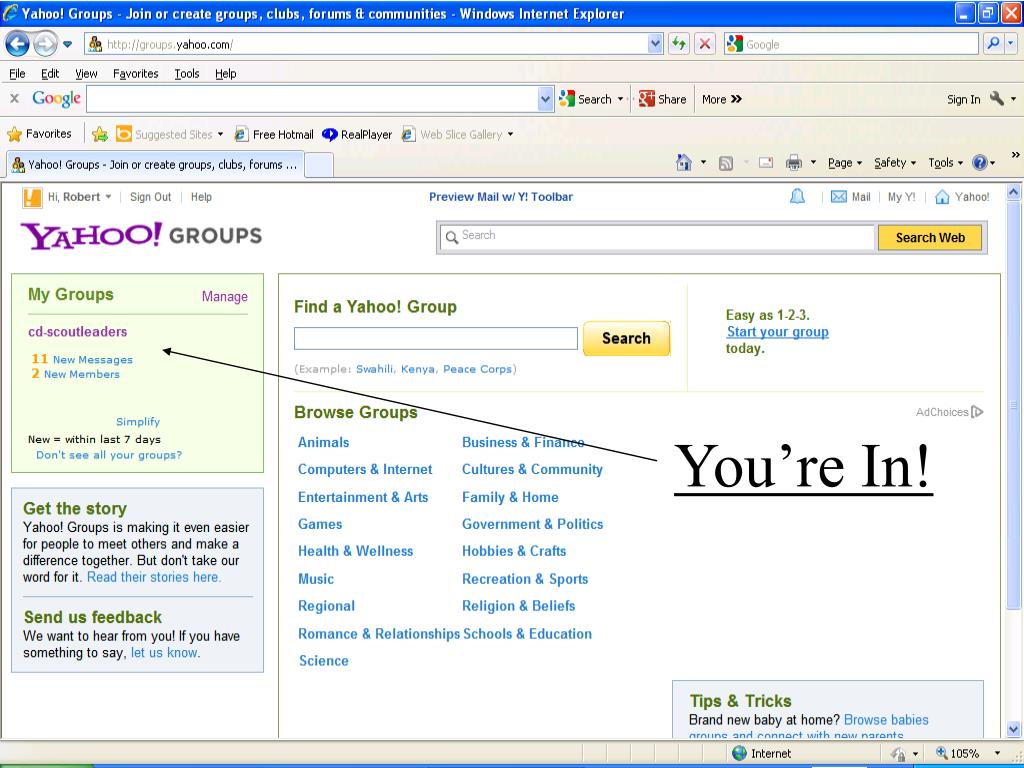Click the Help question mark icon
The height and width of the screenshot is (768, 1024).
click(x=980, y=163)
